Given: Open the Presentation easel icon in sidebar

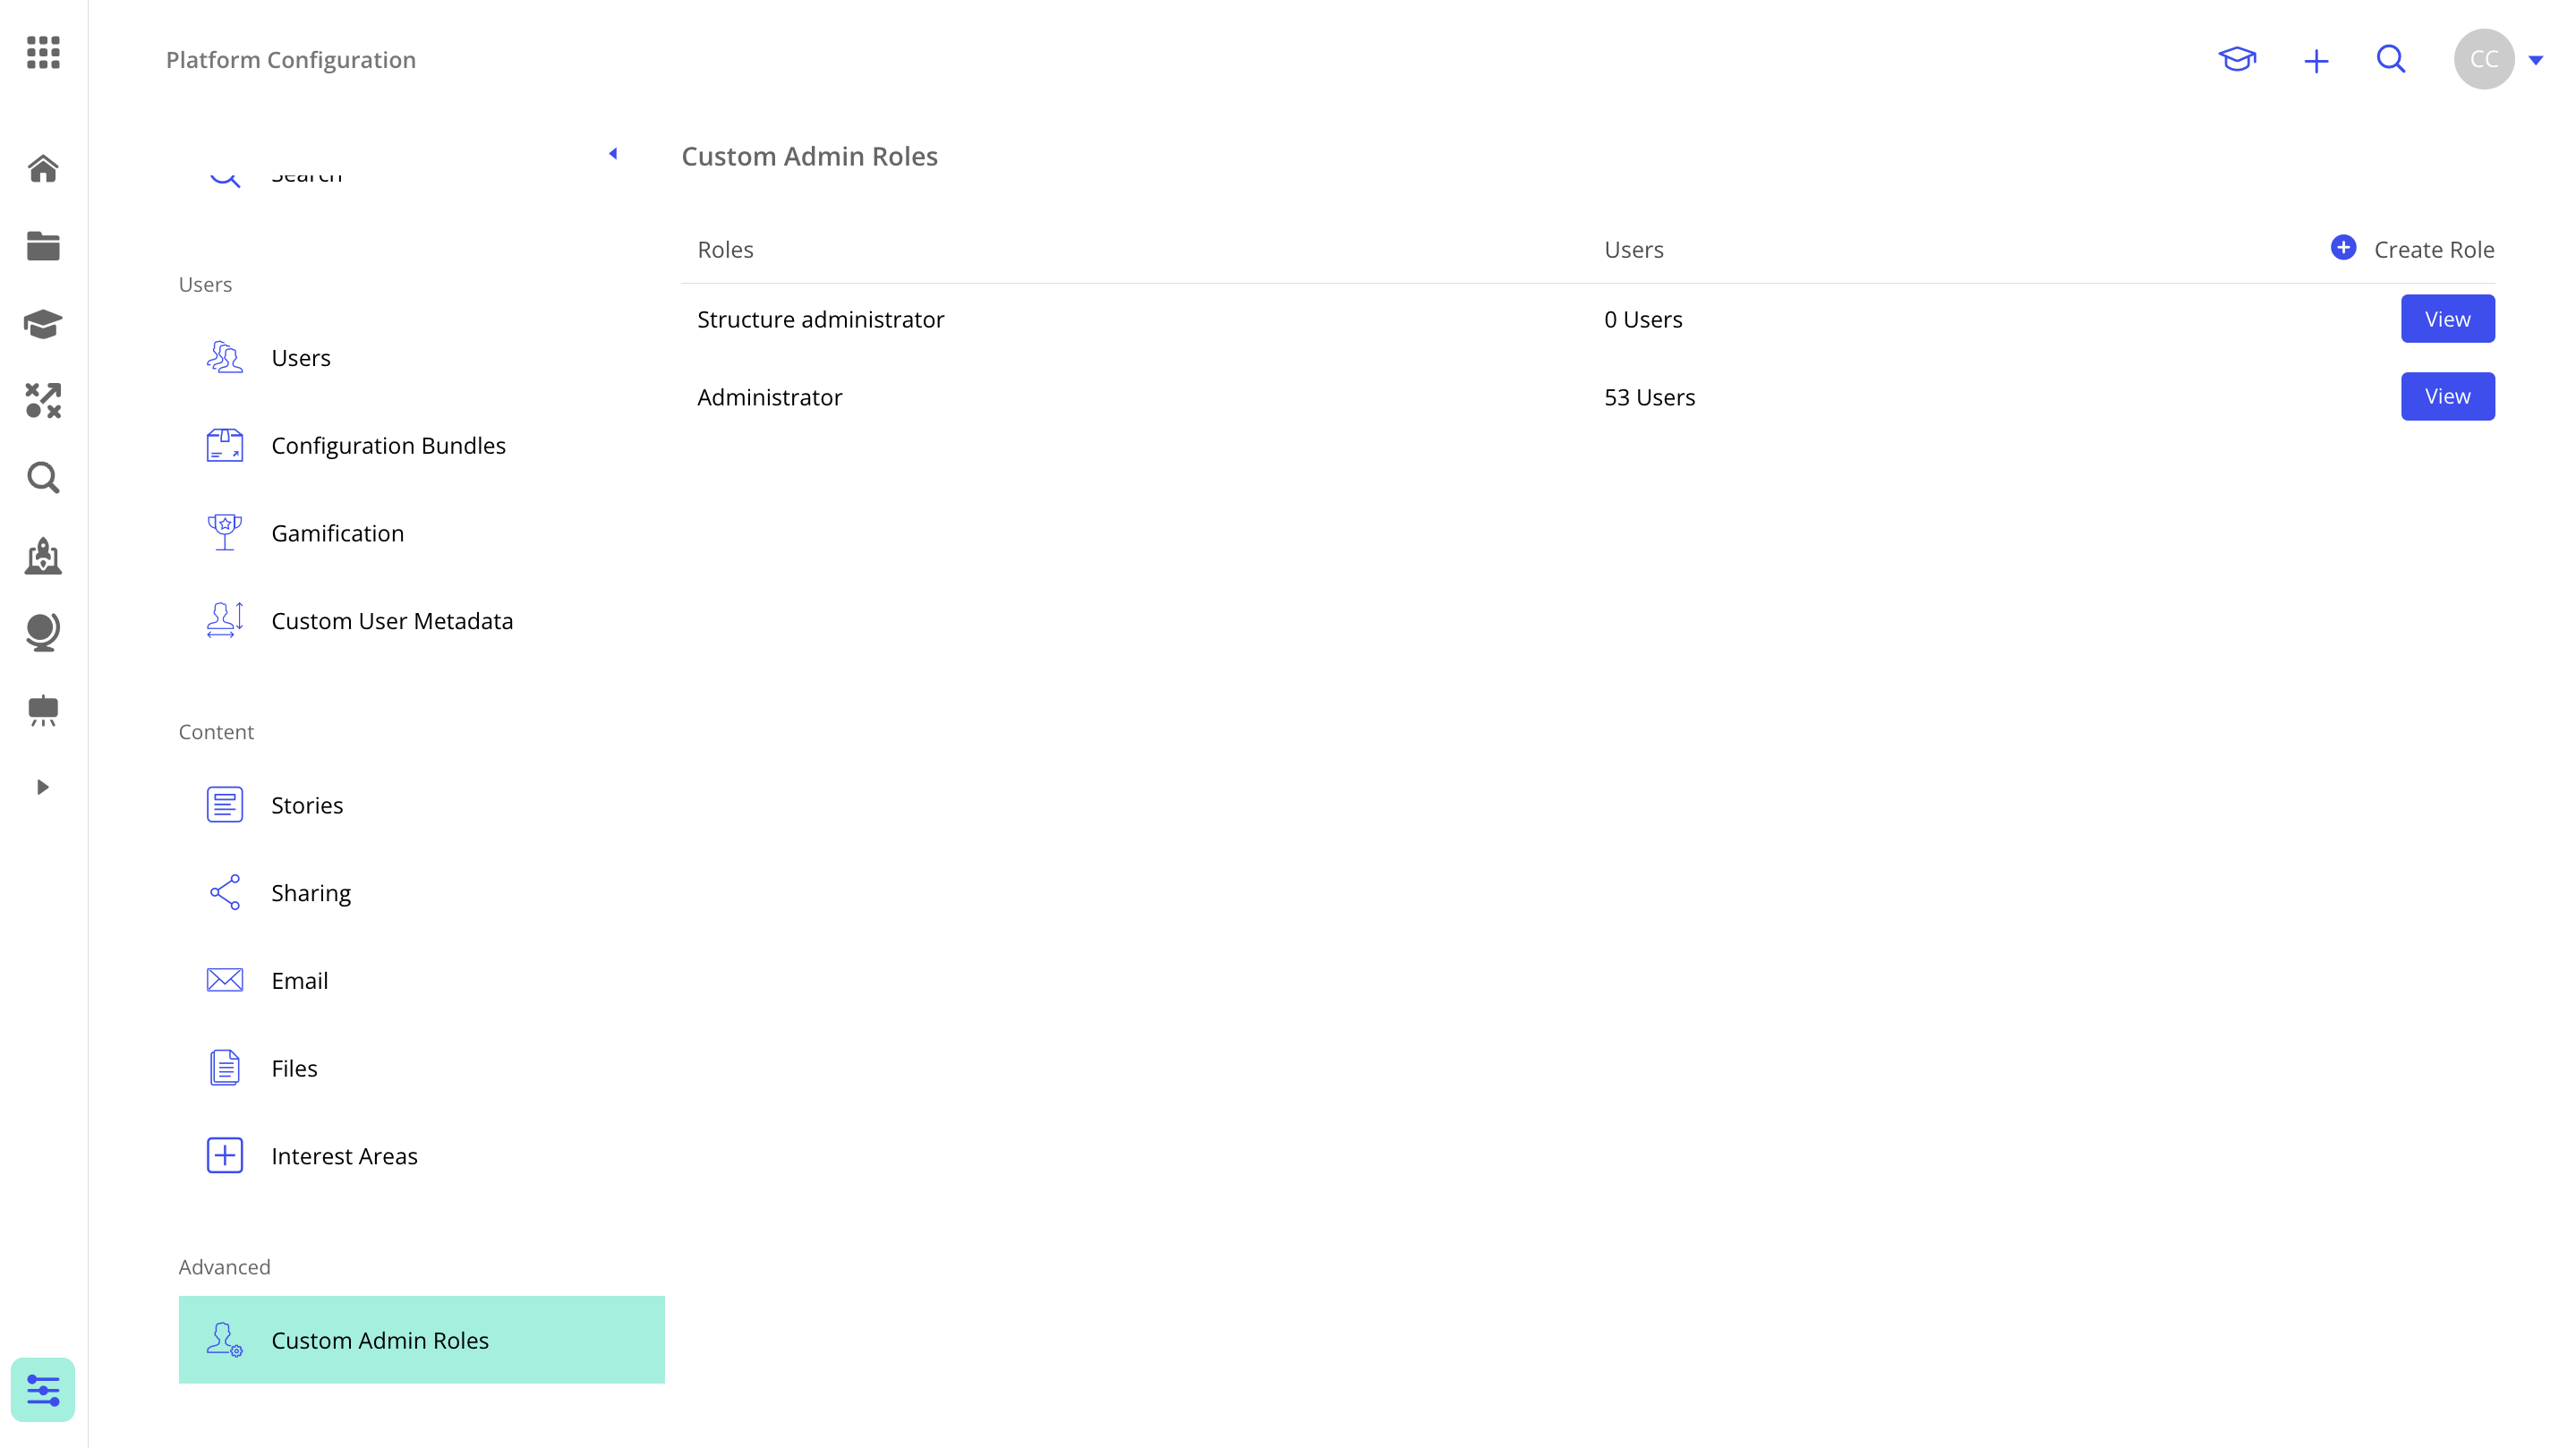Looking at the screenshot, I should 43,710.
